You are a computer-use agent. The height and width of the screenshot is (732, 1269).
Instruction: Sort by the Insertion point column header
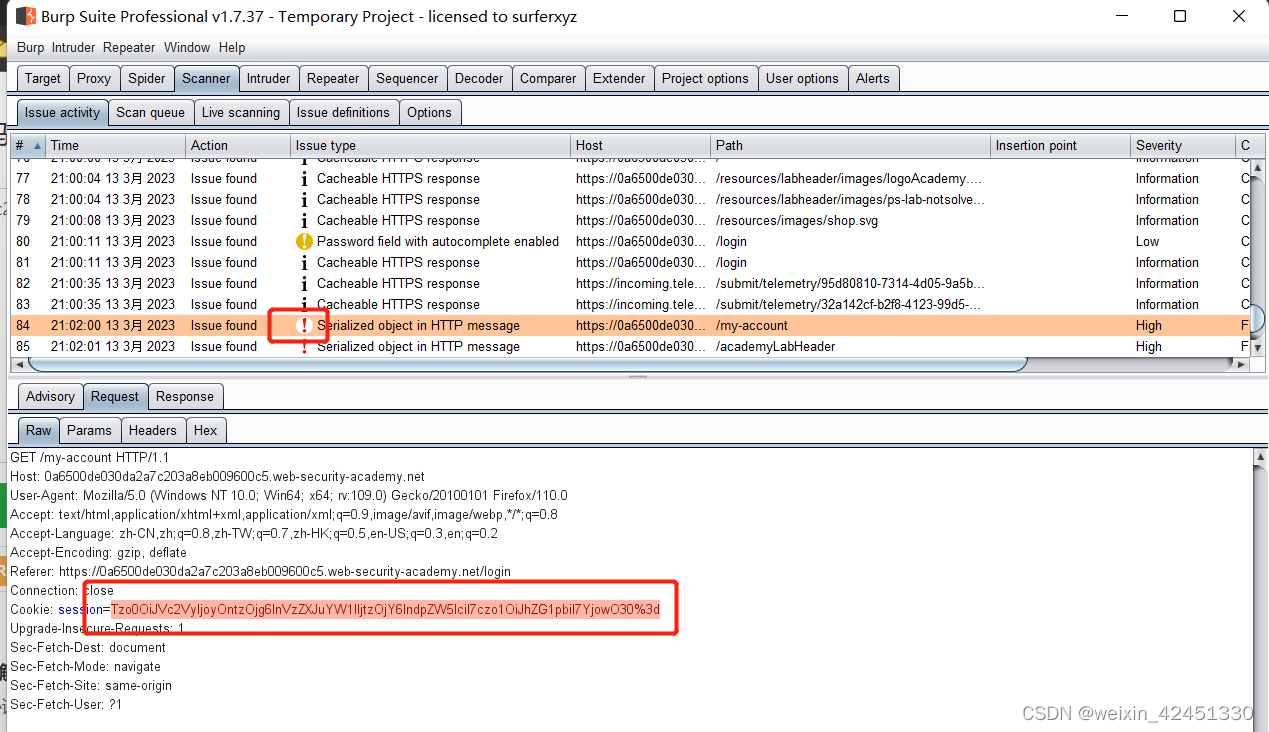point(1061,146)
